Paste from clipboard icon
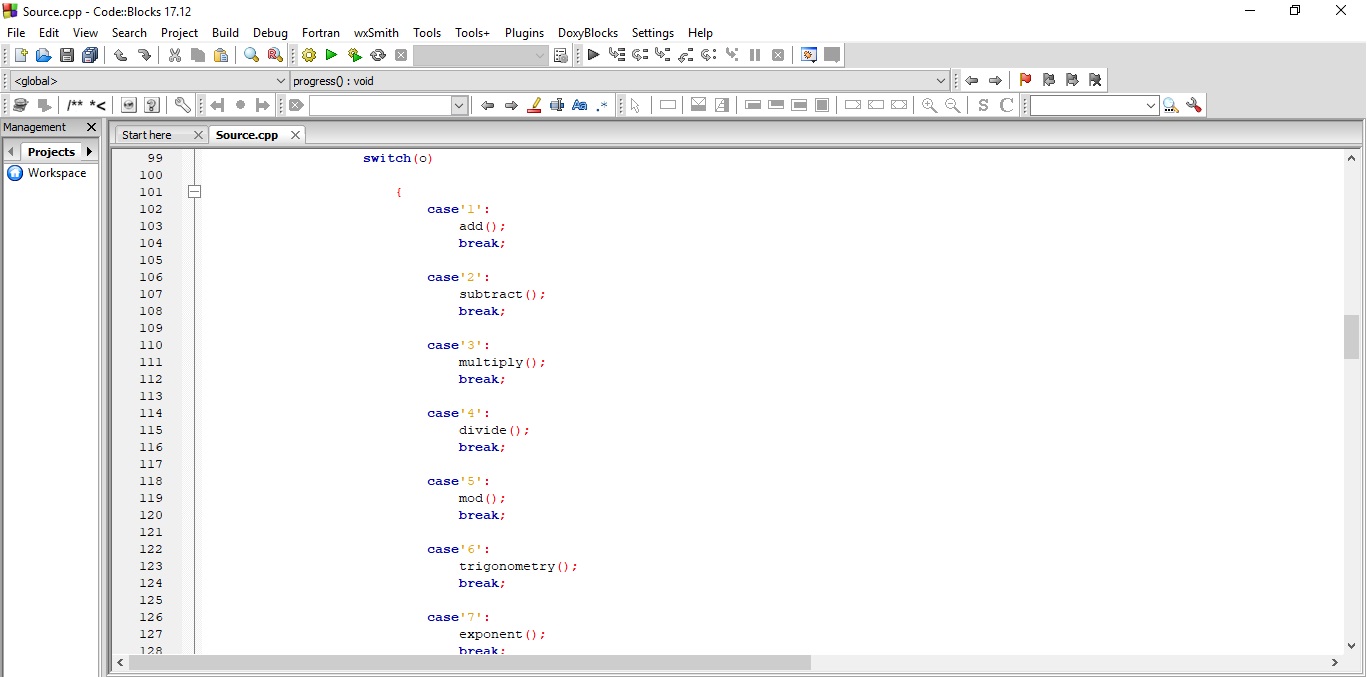 (221, 55)
